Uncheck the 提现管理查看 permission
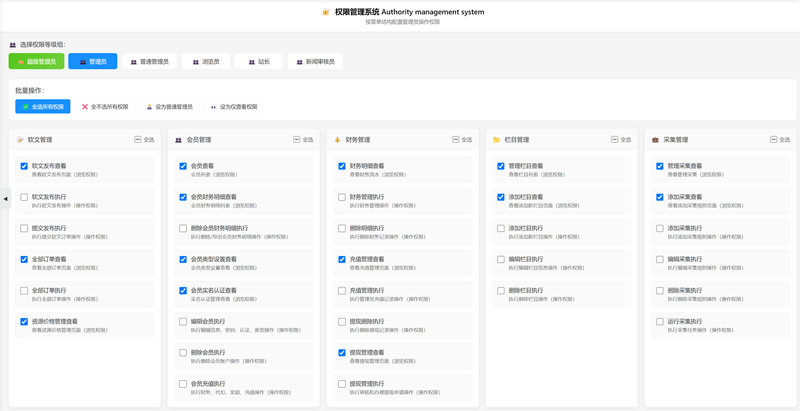The height and width of the screenshot is (411, 800). point(342,353)
